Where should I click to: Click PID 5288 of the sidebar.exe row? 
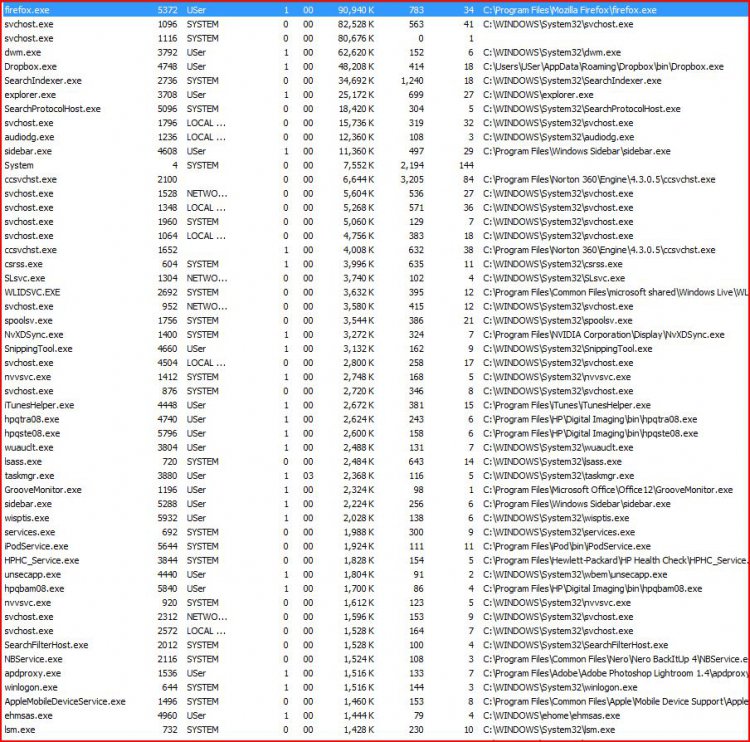(167, 504)
